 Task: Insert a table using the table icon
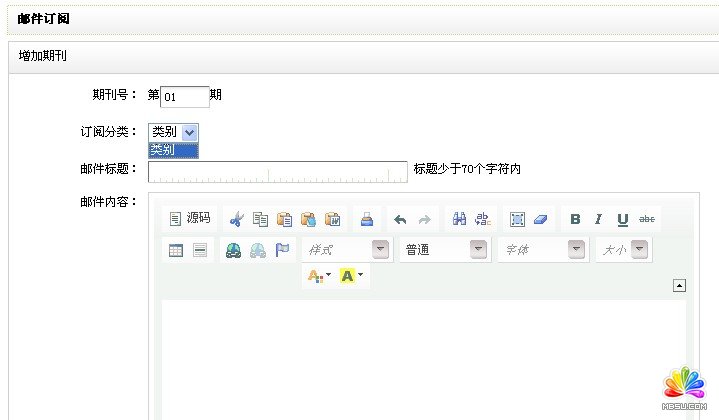pos(176,250)
